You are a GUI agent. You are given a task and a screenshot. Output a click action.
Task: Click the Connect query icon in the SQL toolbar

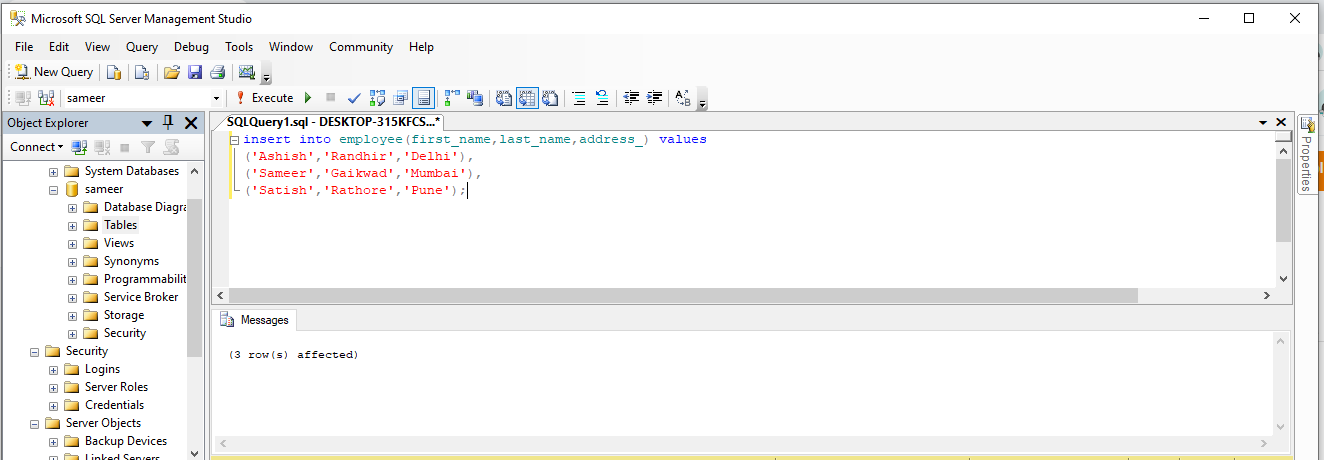click(22, 98)
